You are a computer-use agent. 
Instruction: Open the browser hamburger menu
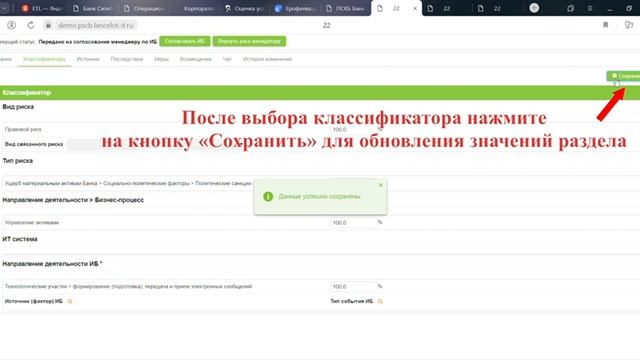[x=590, y=8]
